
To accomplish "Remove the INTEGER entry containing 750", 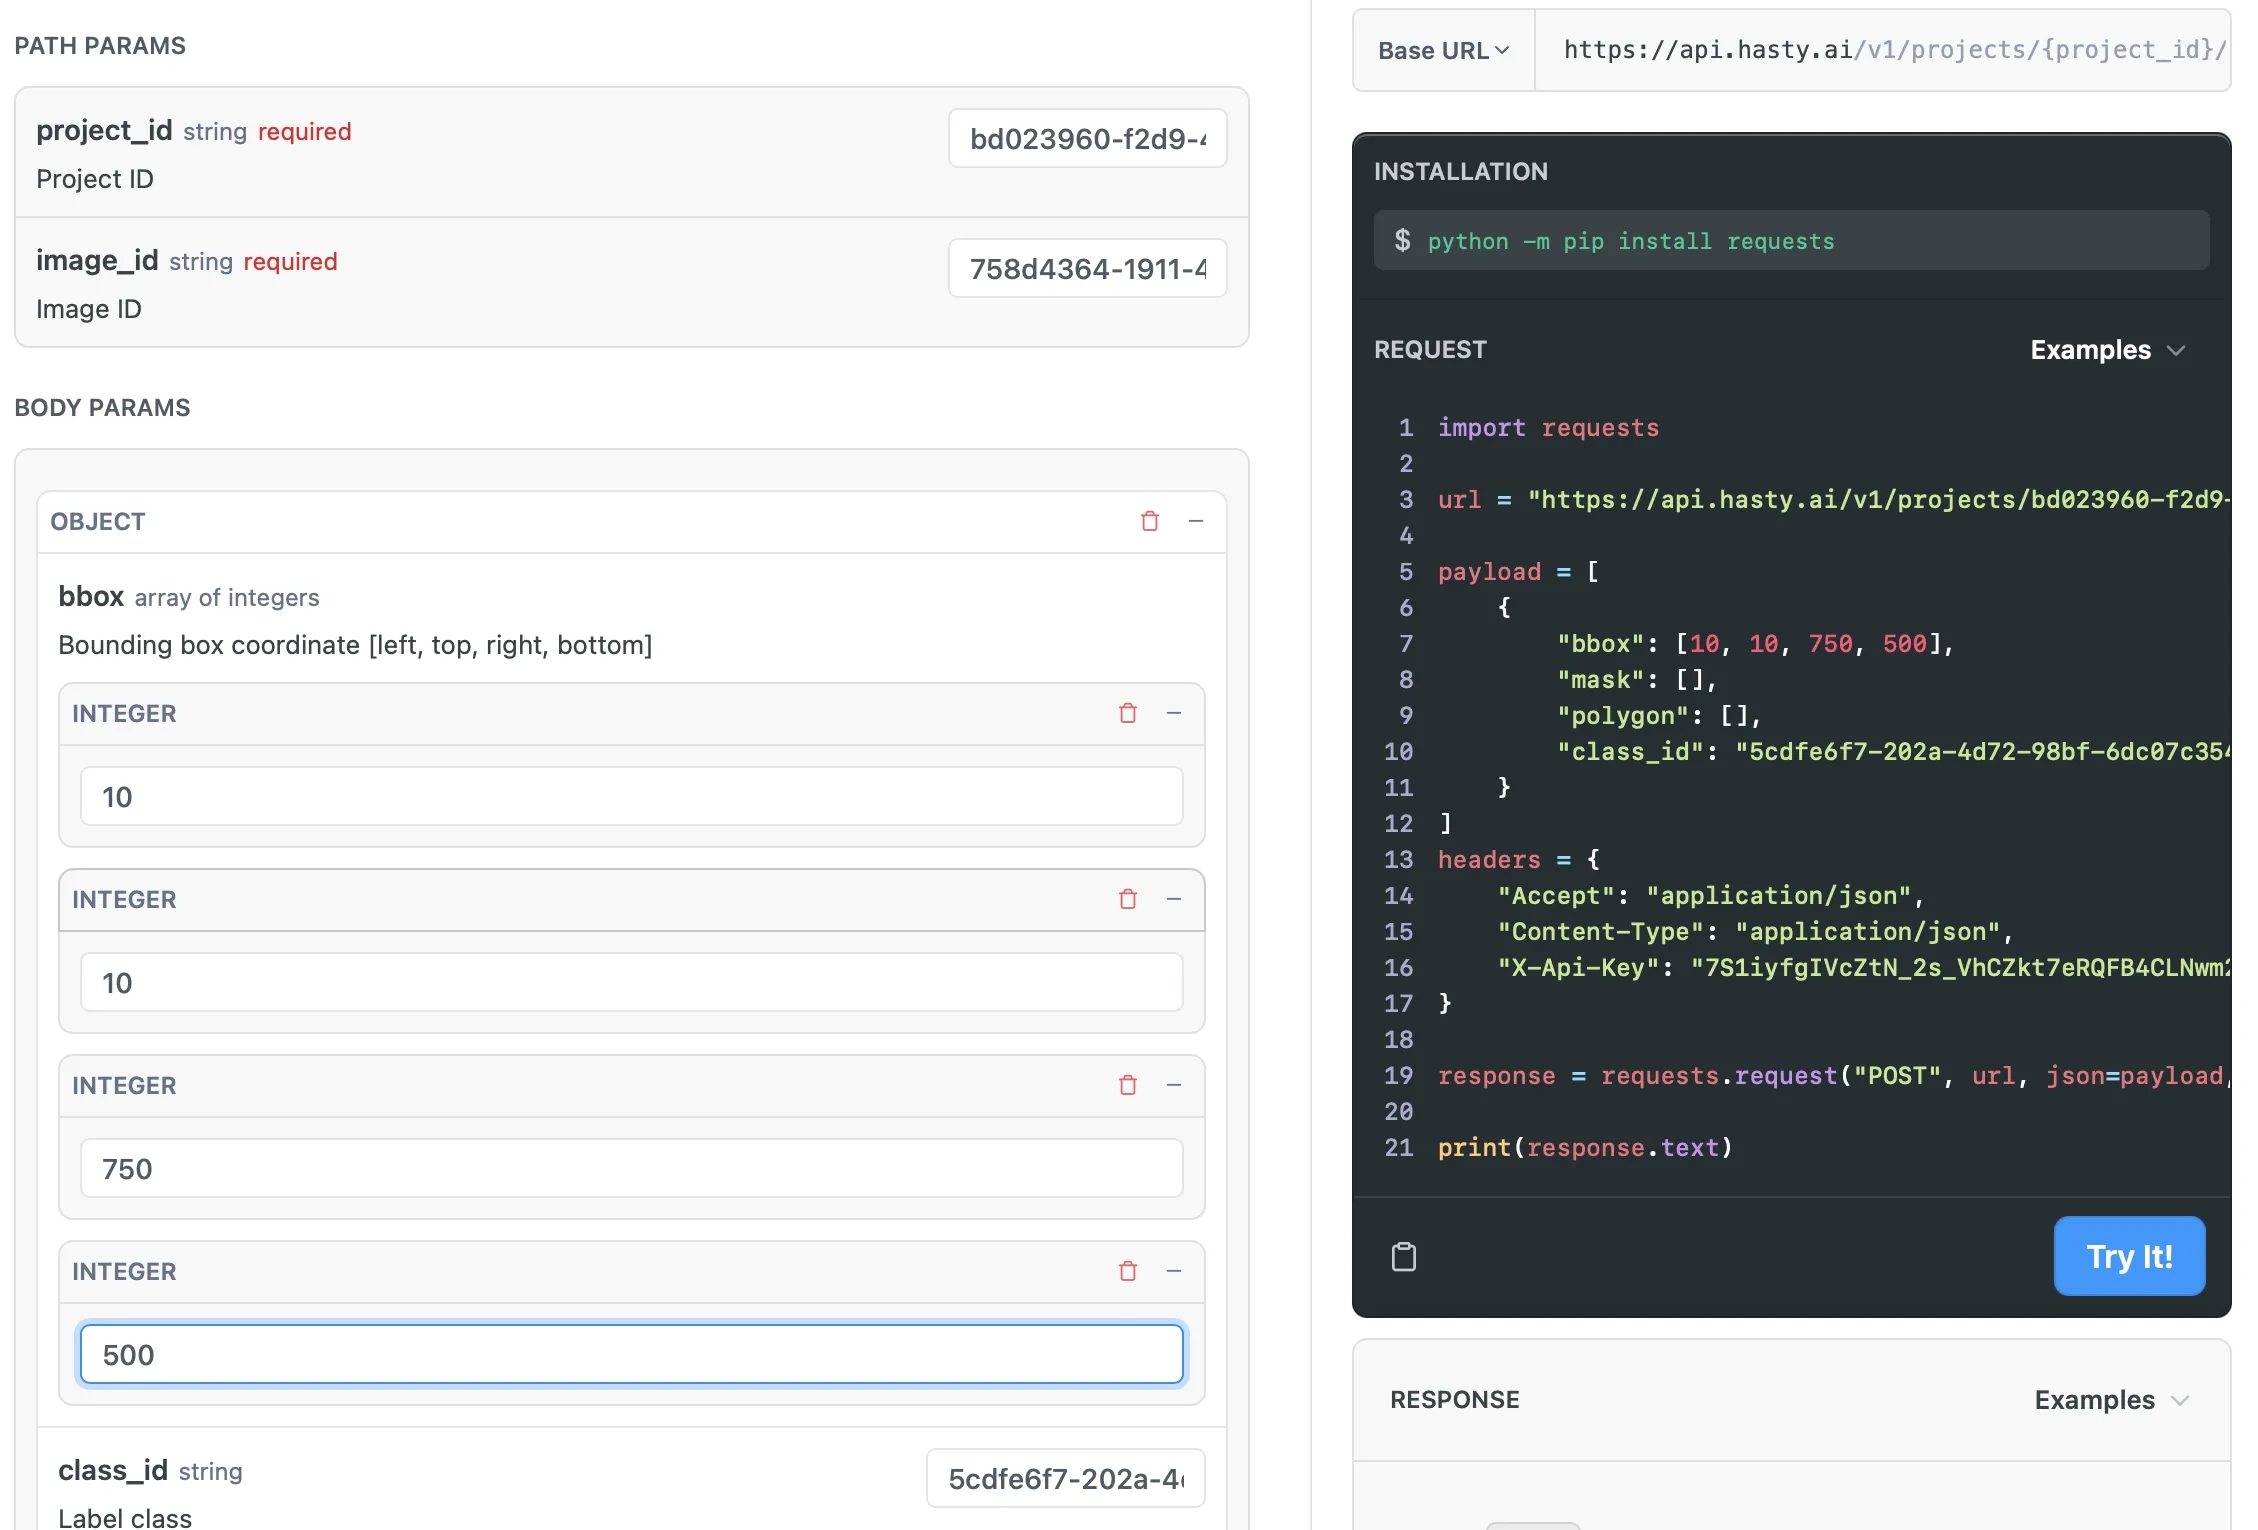I will [1128, 1085].
